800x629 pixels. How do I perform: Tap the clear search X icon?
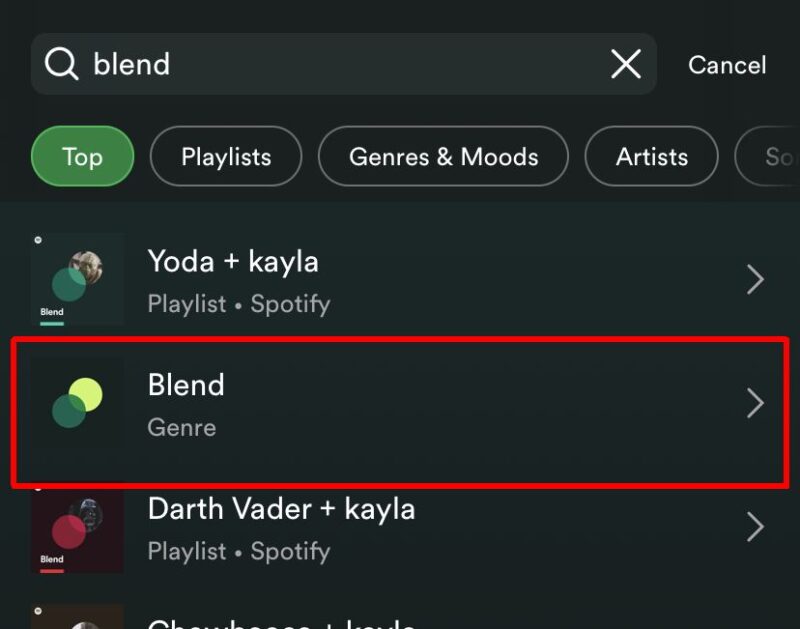626,63
